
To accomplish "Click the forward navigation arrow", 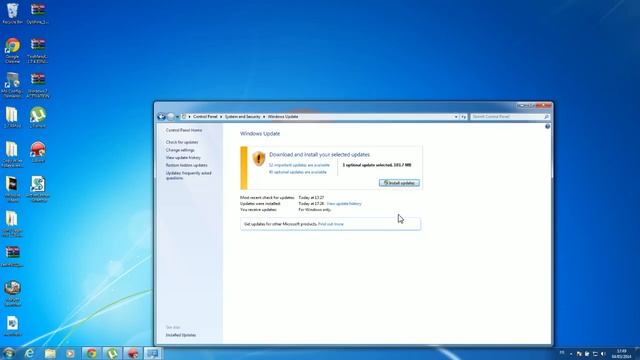I will [x=171, y=117].
